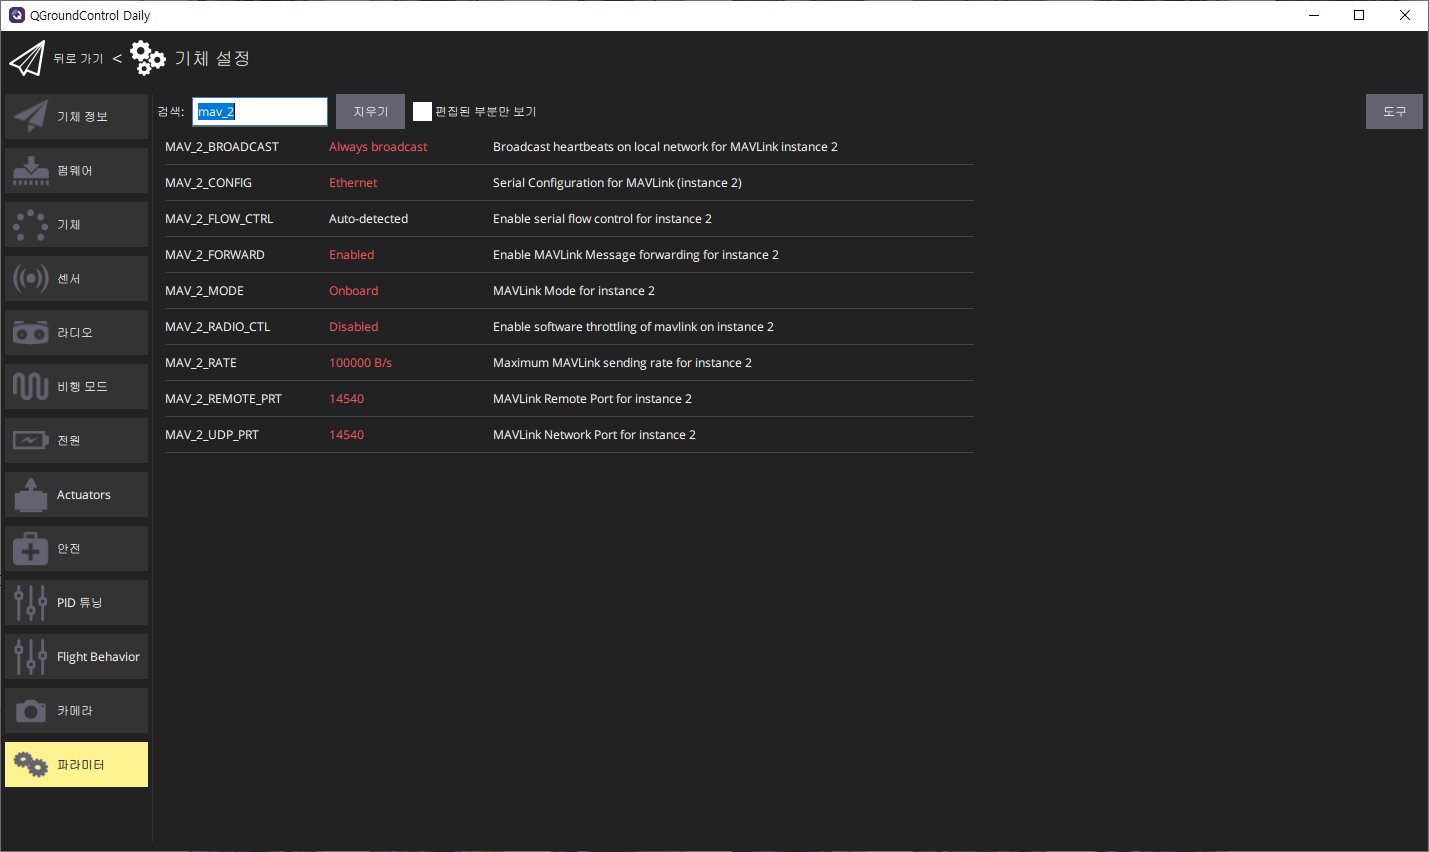Viewport: 1429px width, 852px height.
Task: Open the 전원 battery power icon
Action: click(x=31, y=441)
